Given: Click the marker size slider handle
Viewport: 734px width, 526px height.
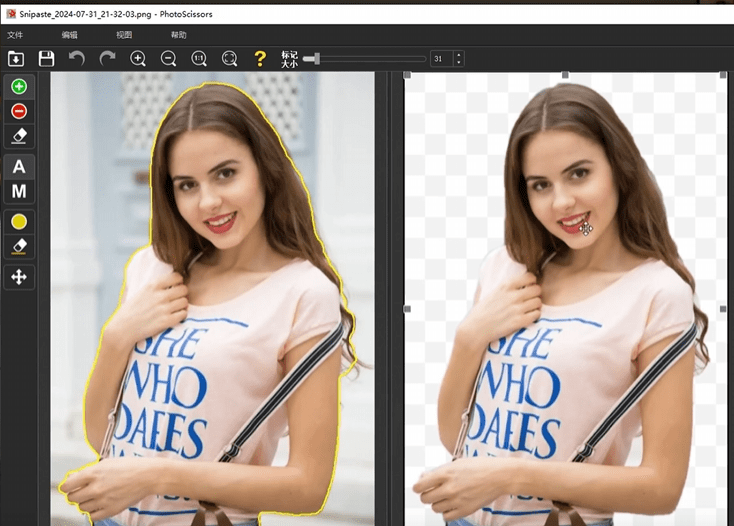Looking at the screenshot, I should (x=311, y=59).
